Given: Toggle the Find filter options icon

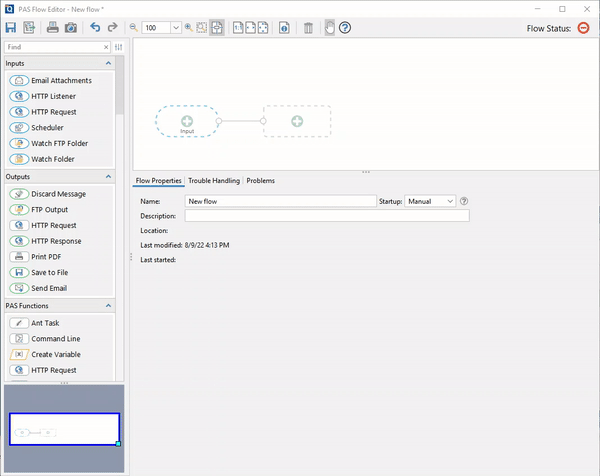Looking at the screenshot, I should click(x=118, y=47).
